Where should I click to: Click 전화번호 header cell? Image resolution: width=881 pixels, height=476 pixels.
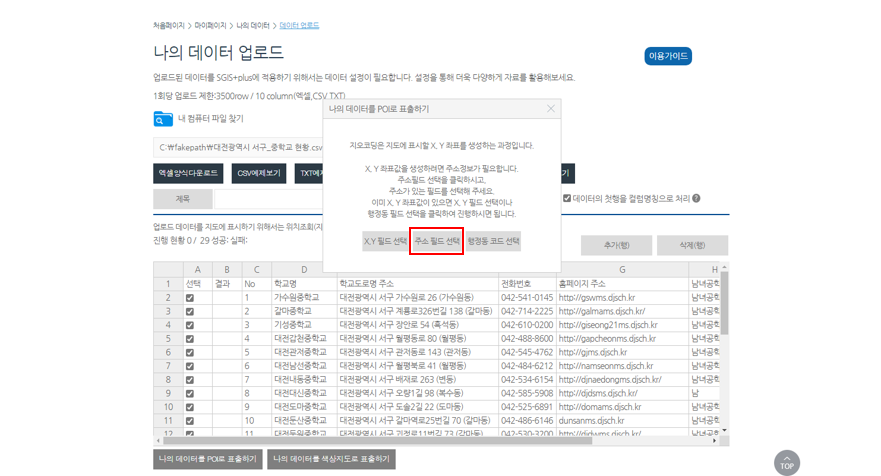[x=527, y=284]
